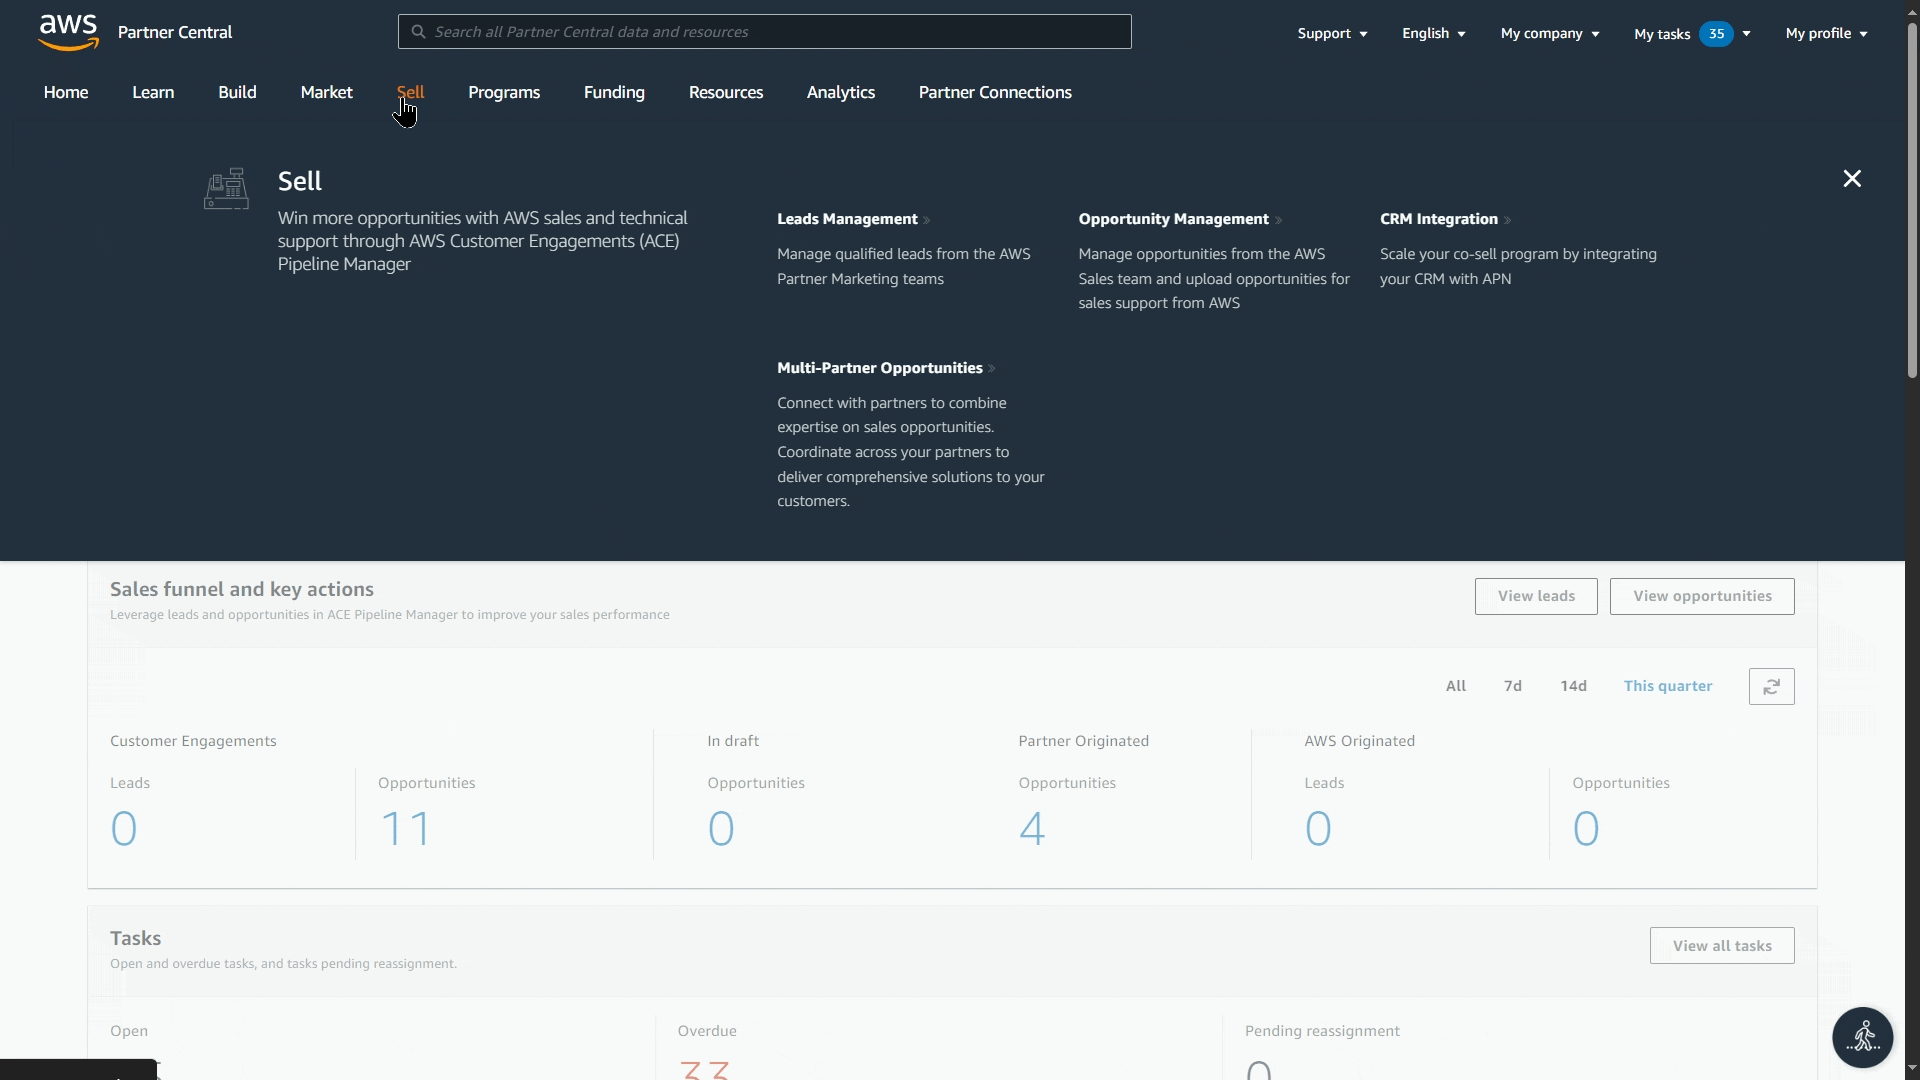1920x1080 pixels.
Task: Open the Opportunity Management link
Action: pyautogui.click(x=1173, y=219)
